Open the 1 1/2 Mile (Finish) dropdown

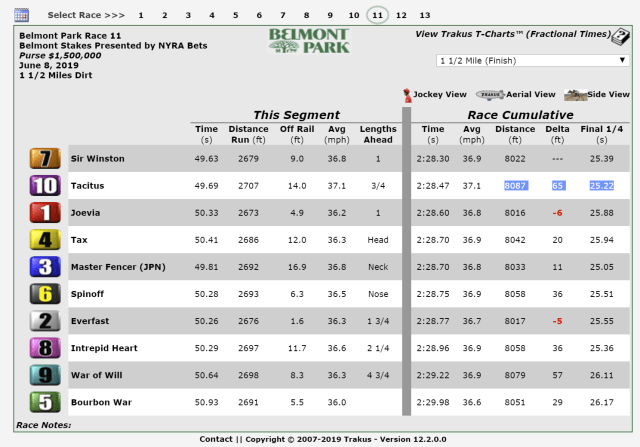533,60
